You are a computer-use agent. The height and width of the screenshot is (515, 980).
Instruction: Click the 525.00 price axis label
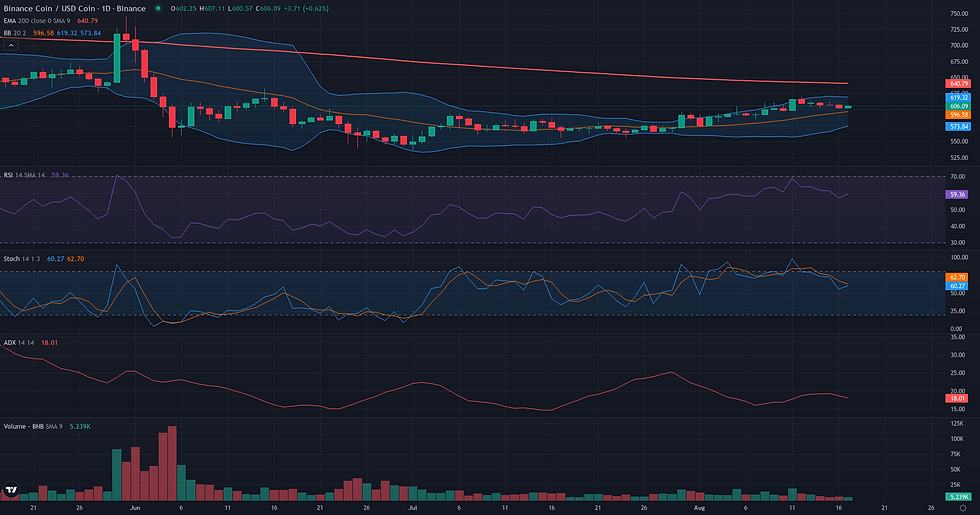point(959,158)
